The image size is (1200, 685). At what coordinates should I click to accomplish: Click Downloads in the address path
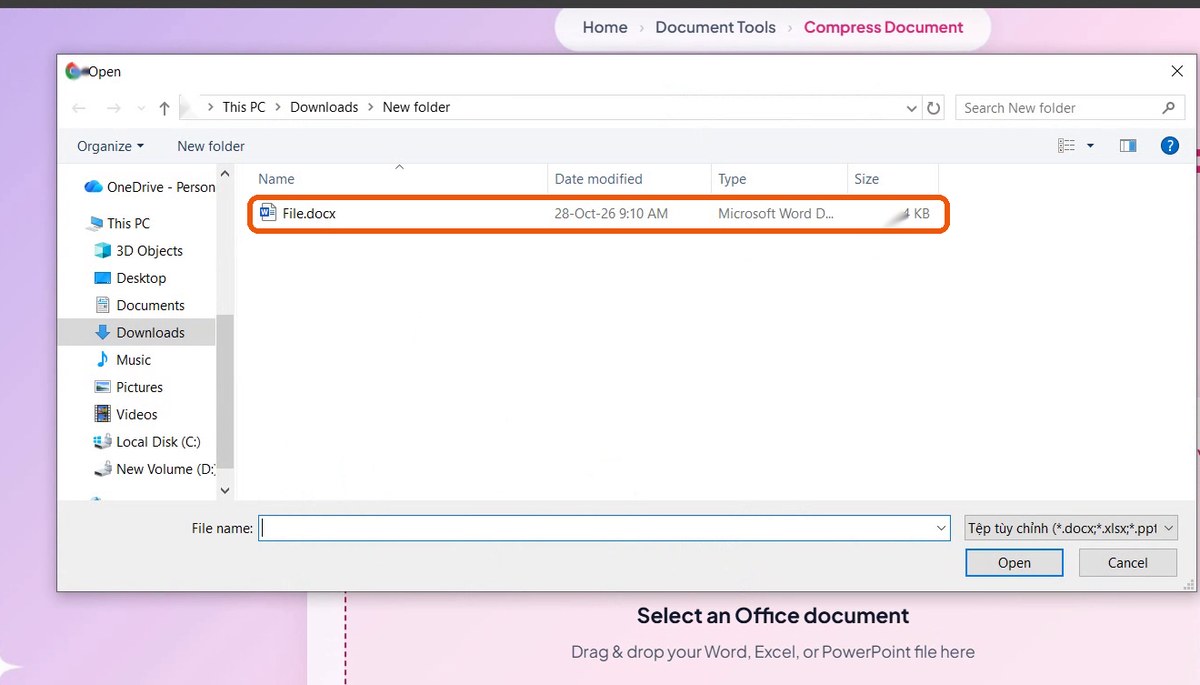(x=324, y=107)
